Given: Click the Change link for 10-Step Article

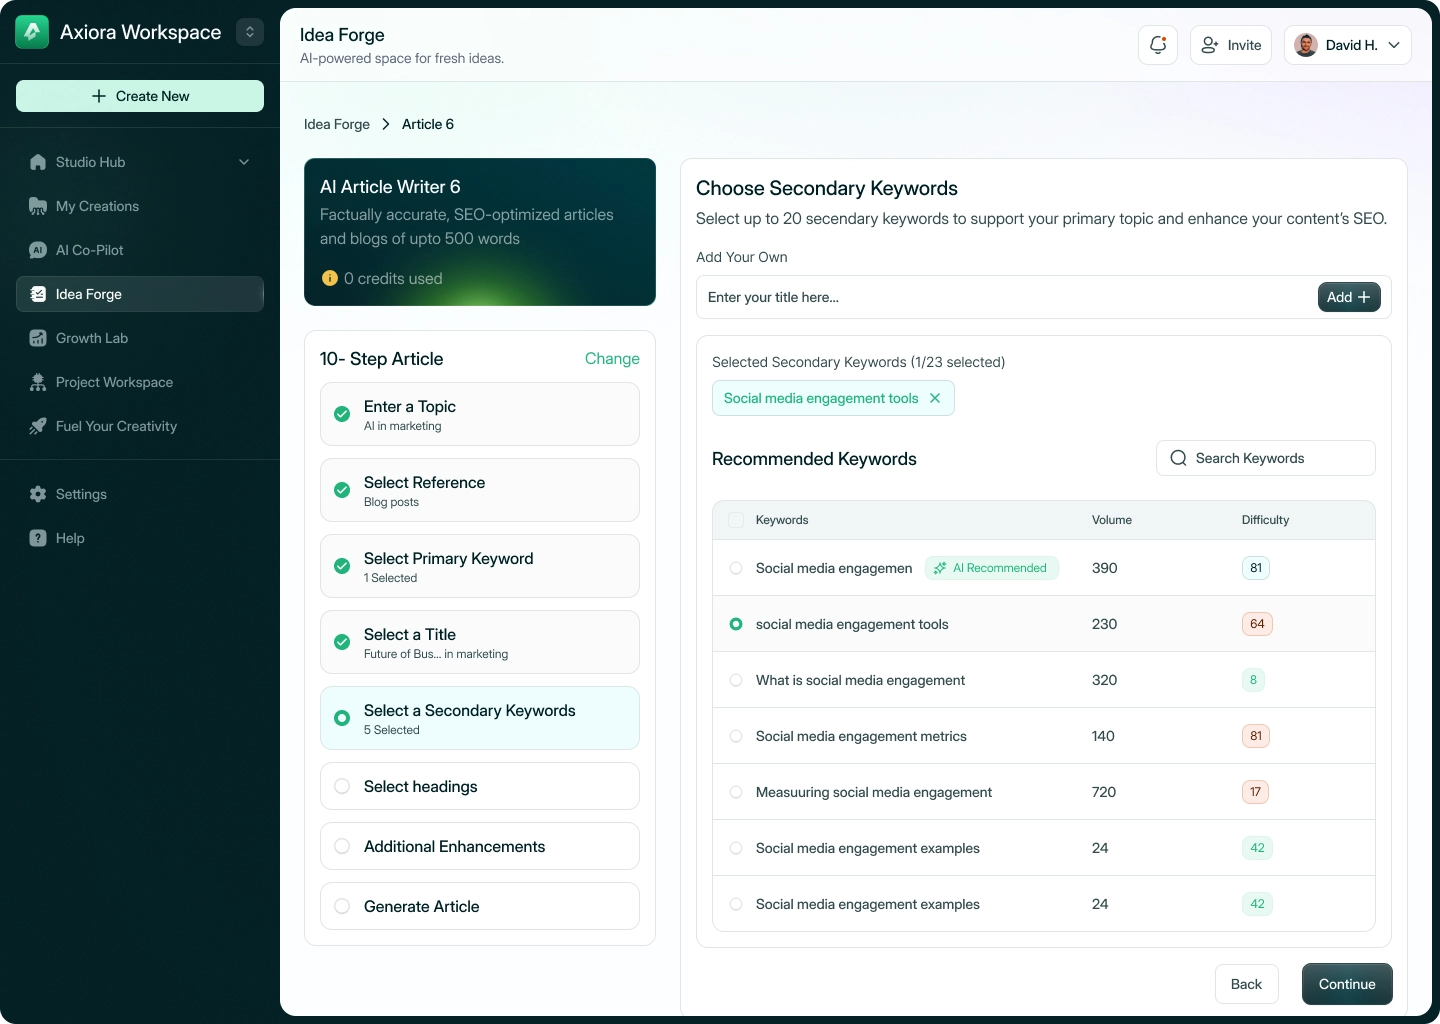Looking at the screenshot, I should (612, 359).
